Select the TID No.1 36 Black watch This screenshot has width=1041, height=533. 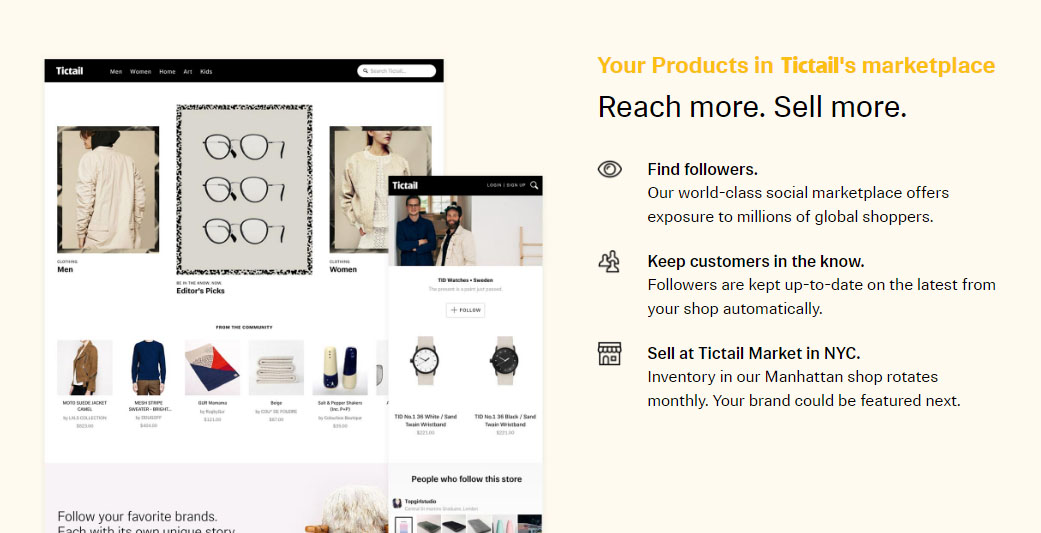505,360
